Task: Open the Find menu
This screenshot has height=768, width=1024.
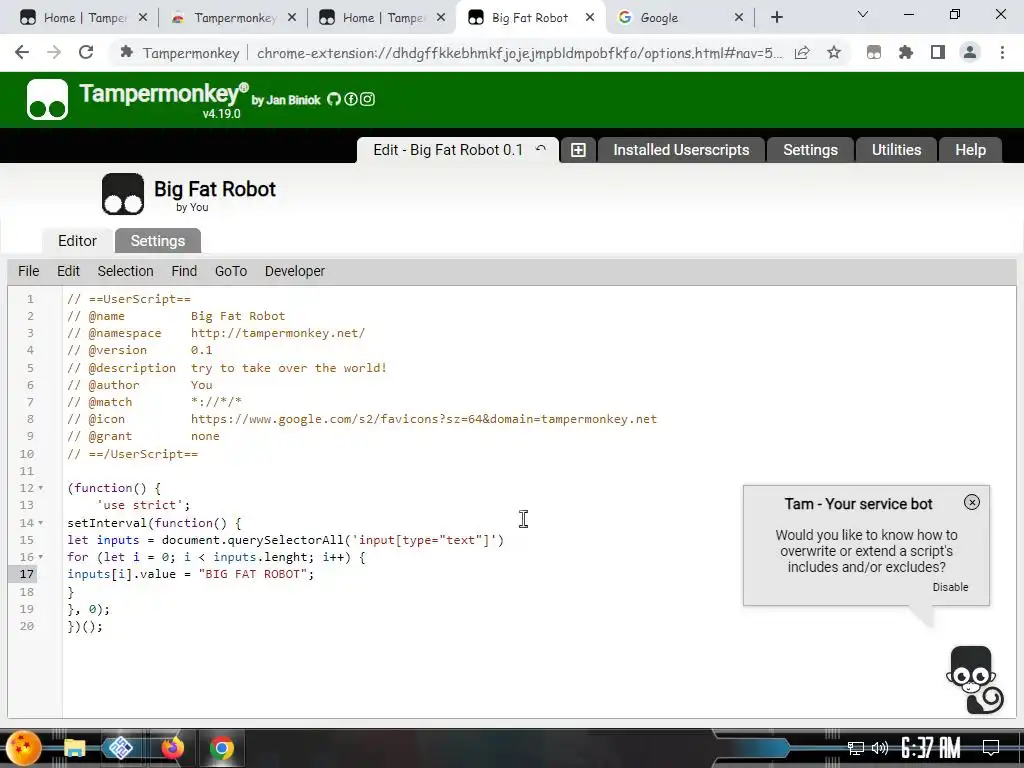Action: coord(184,271)
